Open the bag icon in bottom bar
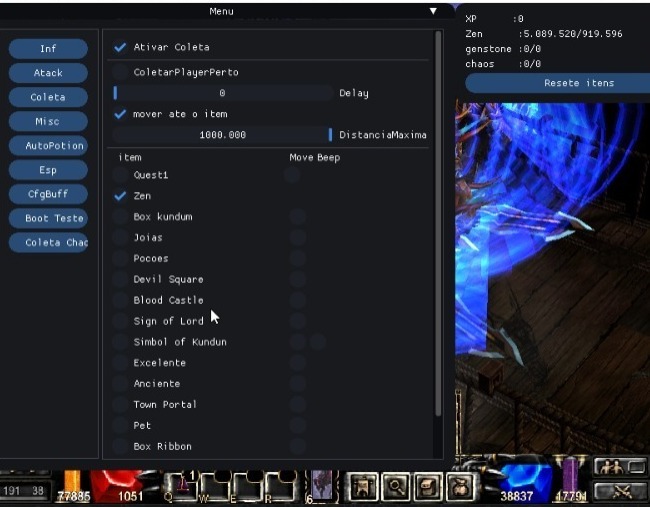This screenshot has height=507, width=650. point(460,486)
